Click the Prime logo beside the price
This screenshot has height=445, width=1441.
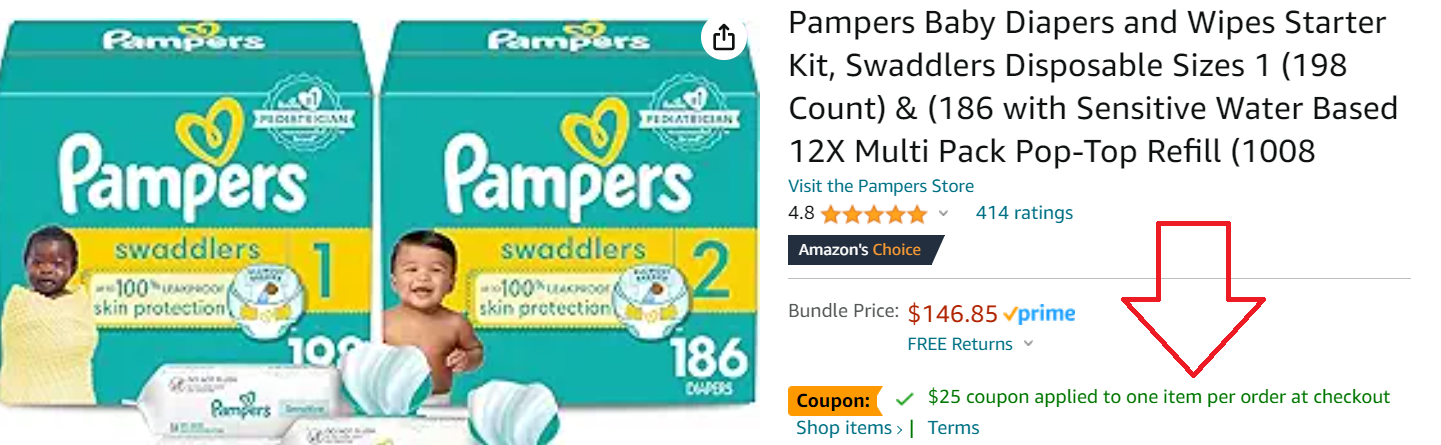[x=1040, y=314]
